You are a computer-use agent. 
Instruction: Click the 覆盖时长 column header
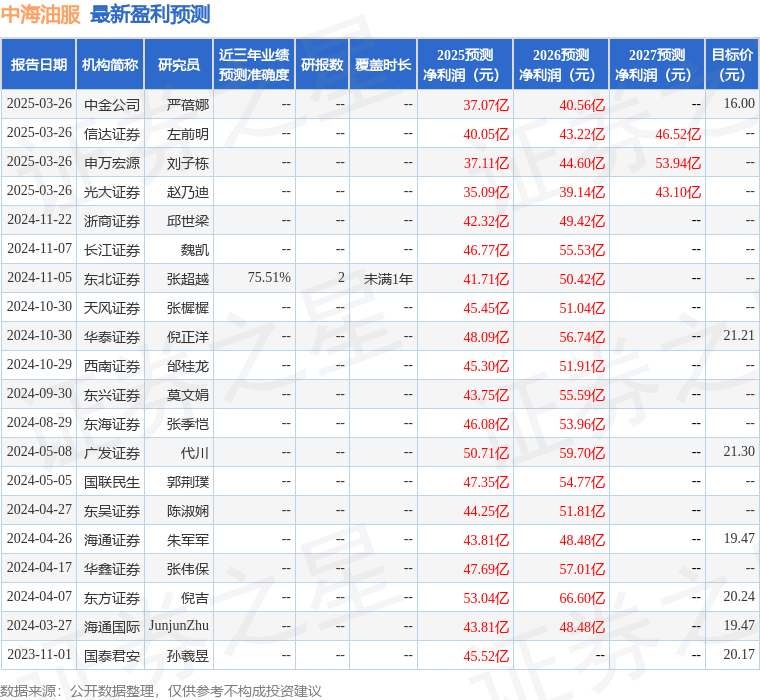(383, 64)
